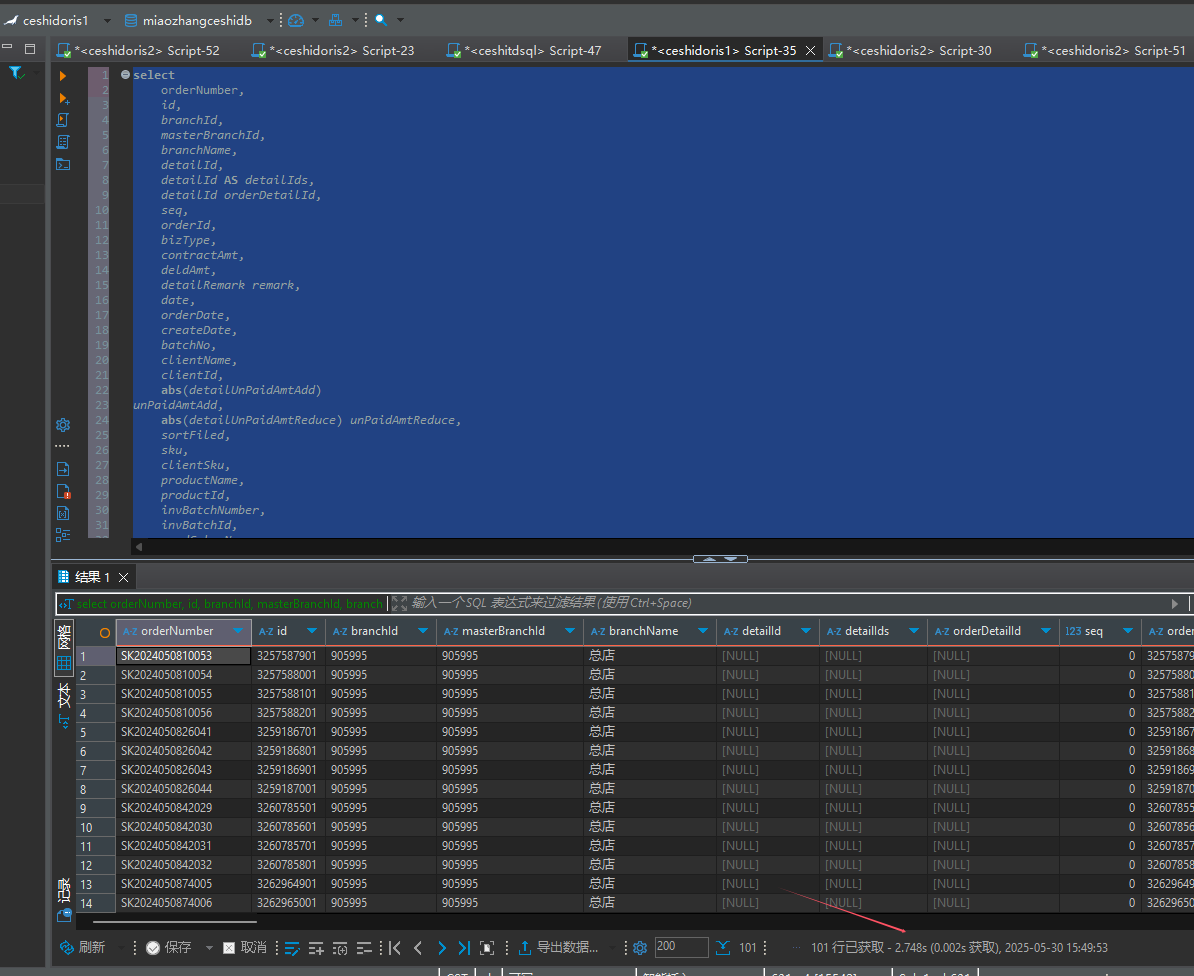Click the search magnifier icon
Viewport: 1194px width, 976px height.
pyautogui.click(x=381, y=21)
